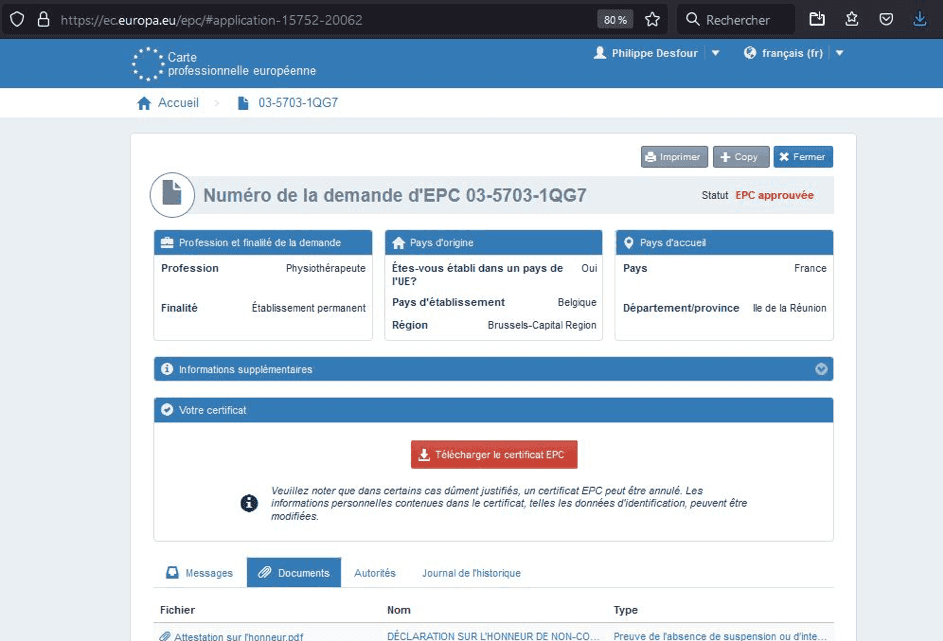Click the info icon beside certificate notice
This screenshot has width=943, height=641.
point(249,503)
